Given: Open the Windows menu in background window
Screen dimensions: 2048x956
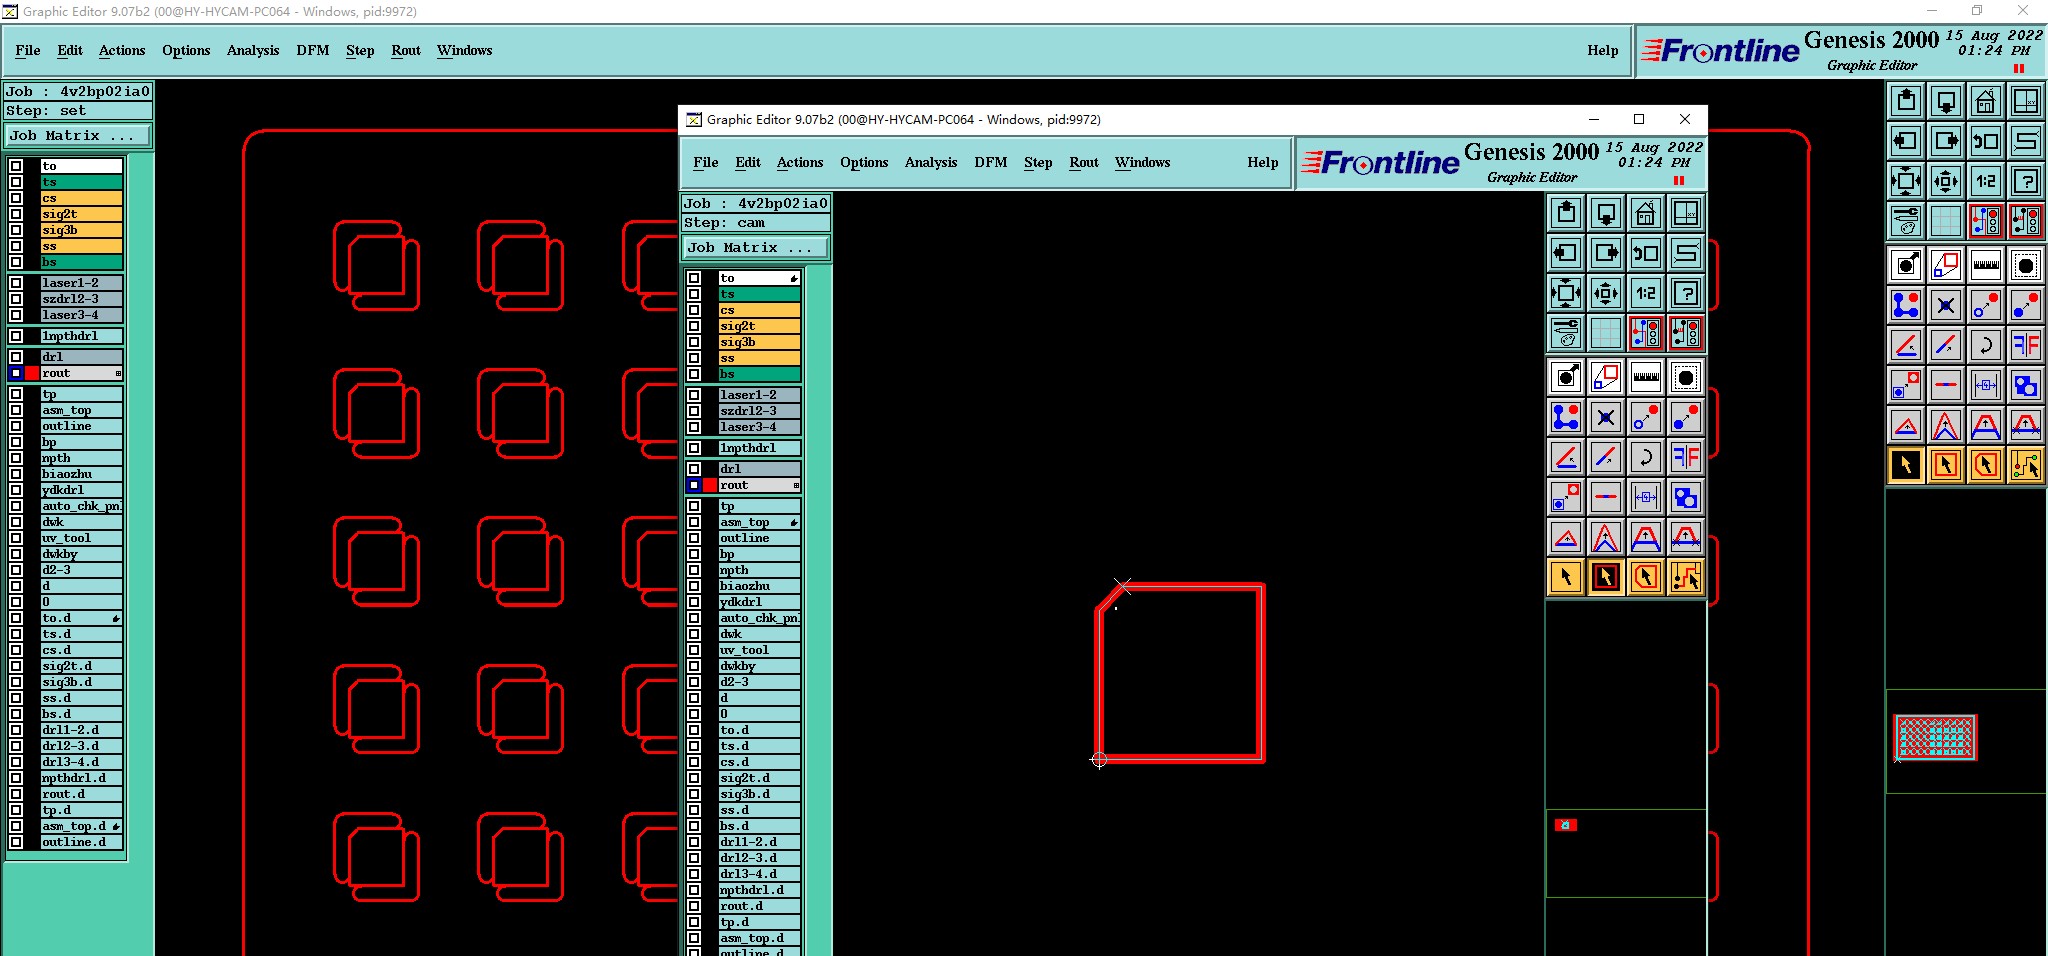Looking at the screenshot, I should 465,50.
